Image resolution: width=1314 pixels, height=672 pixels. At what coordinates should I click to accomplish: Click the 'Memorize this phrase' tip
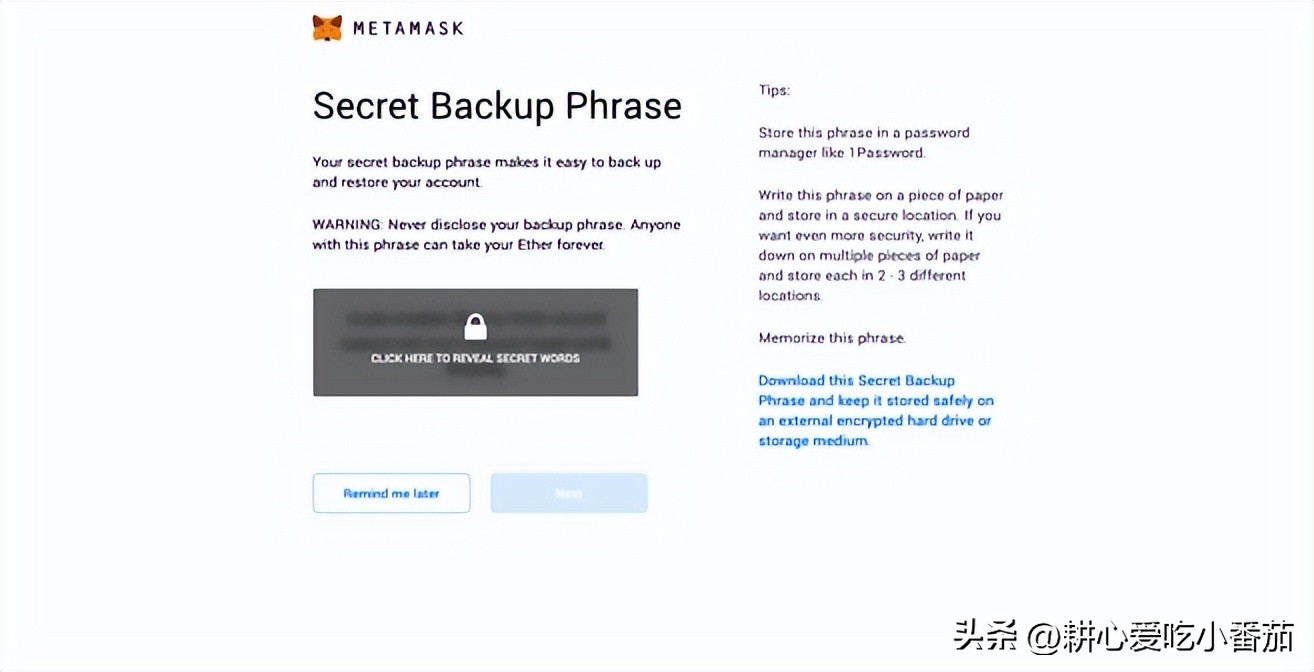831,338
